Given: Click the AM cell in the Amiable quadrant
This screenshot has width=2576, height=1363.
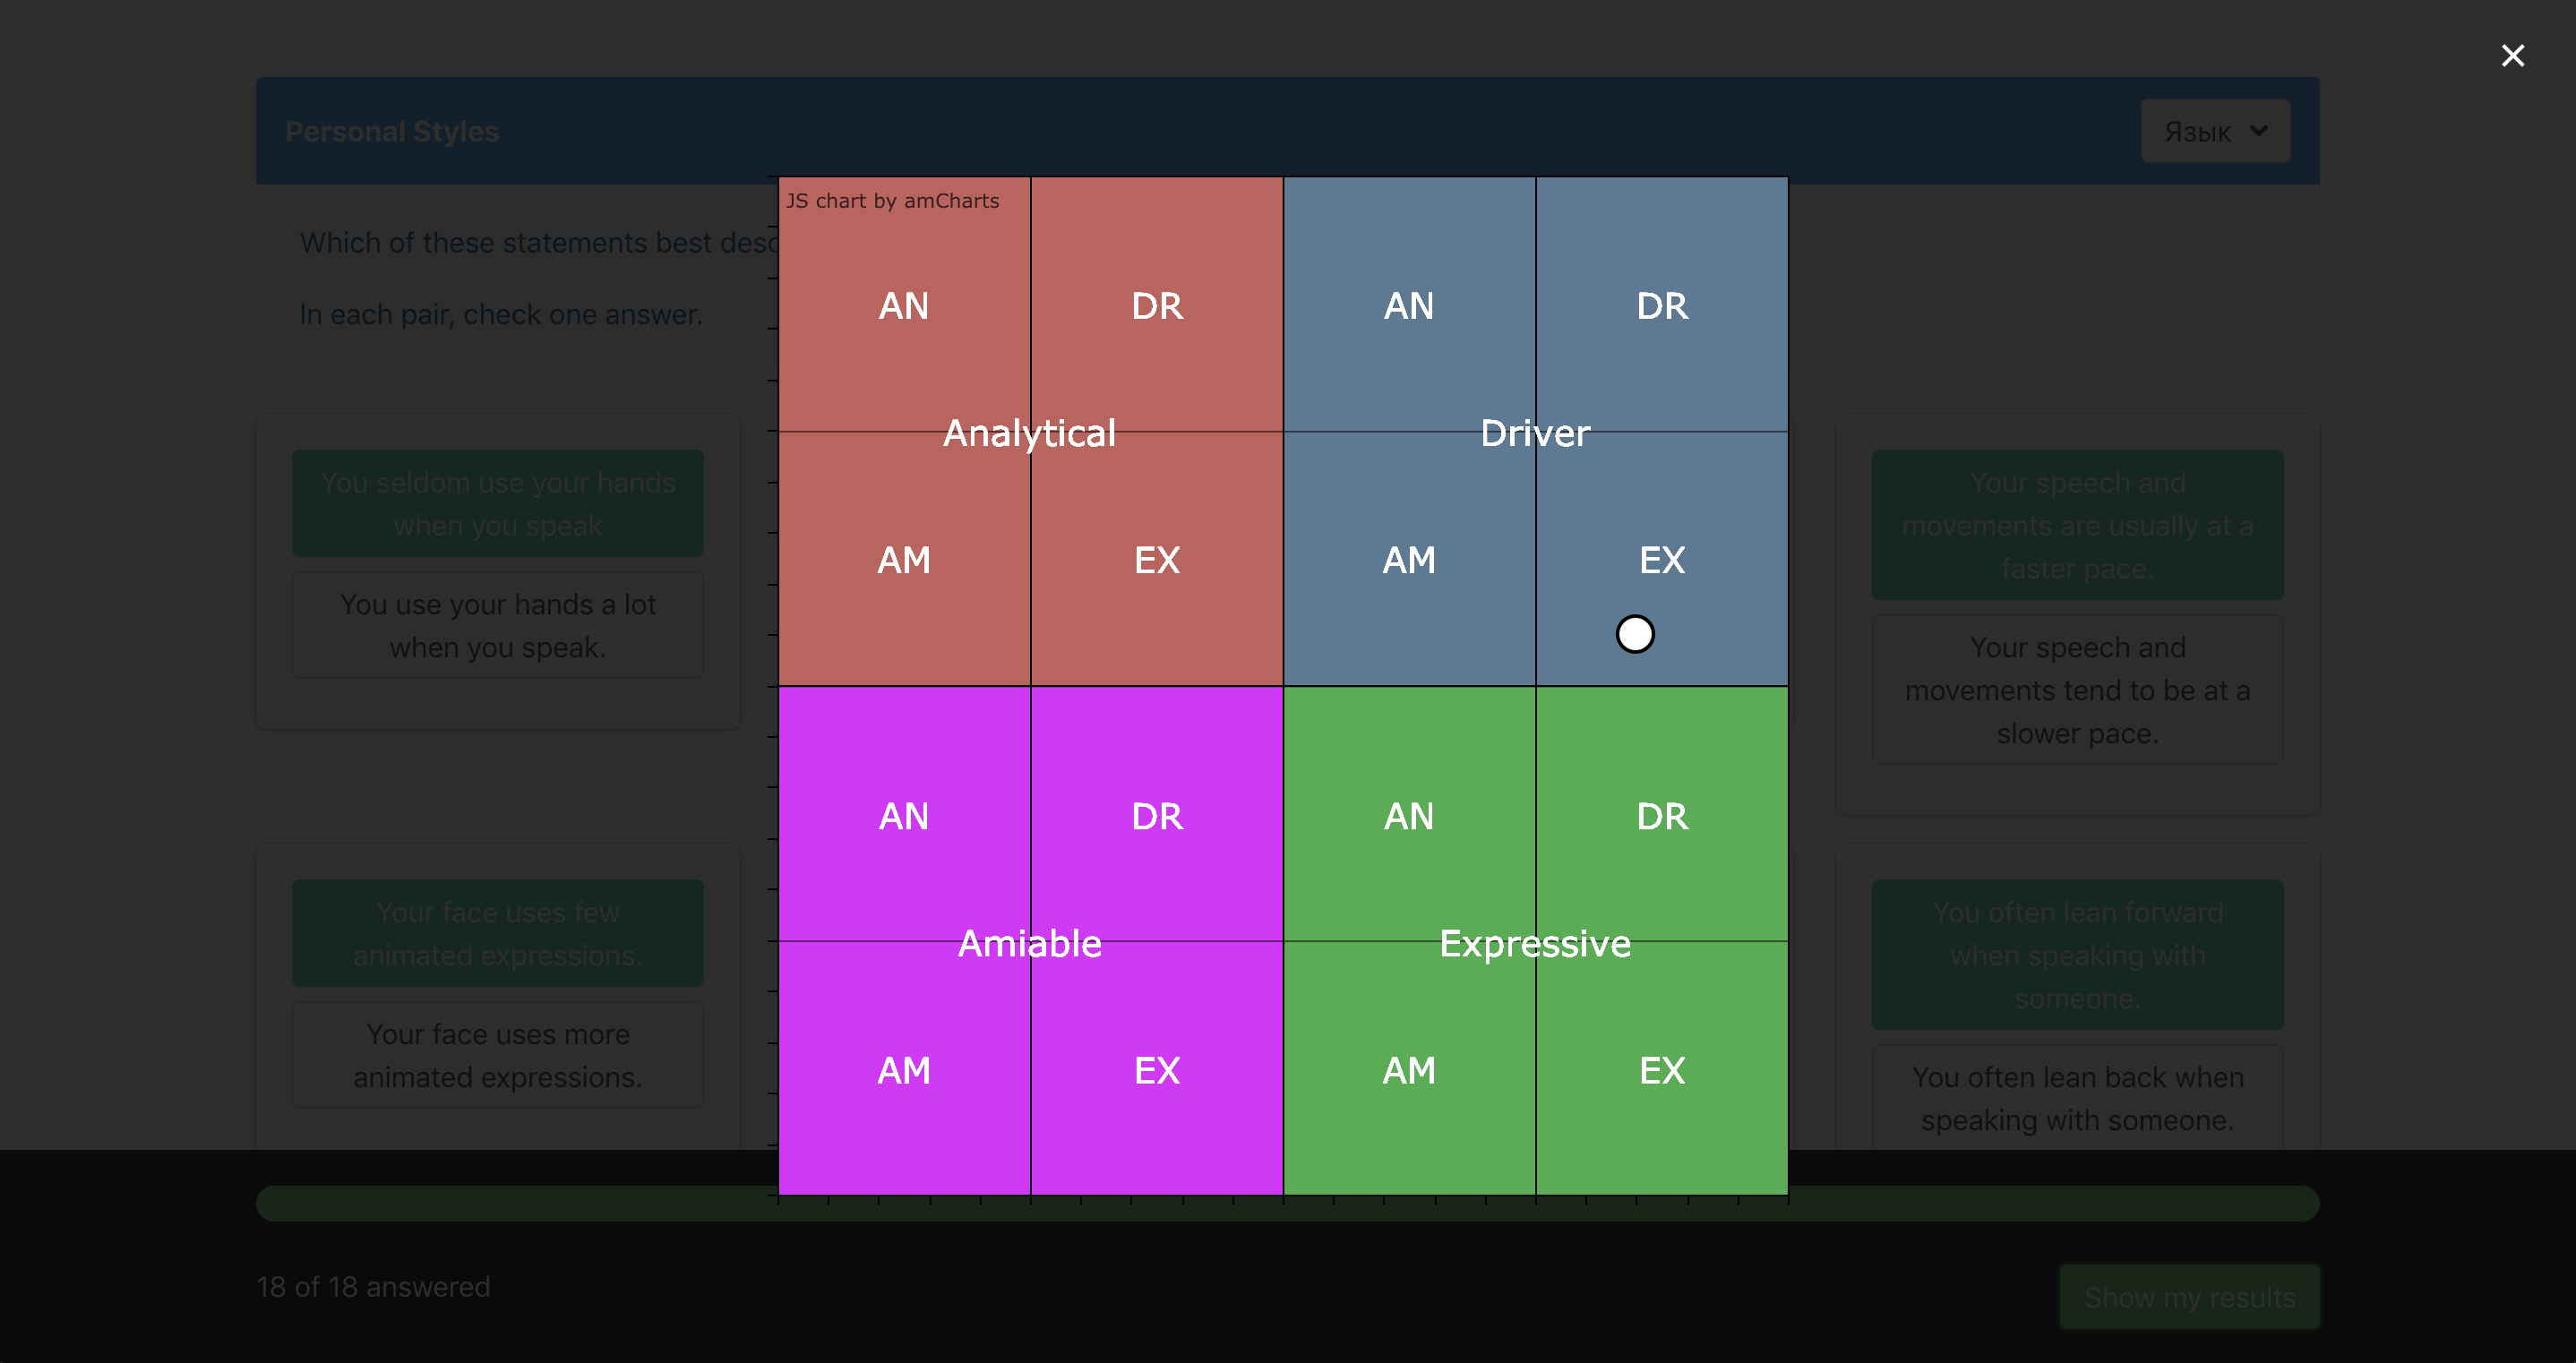Looking at the screenshot, I should pos(904,1071).
